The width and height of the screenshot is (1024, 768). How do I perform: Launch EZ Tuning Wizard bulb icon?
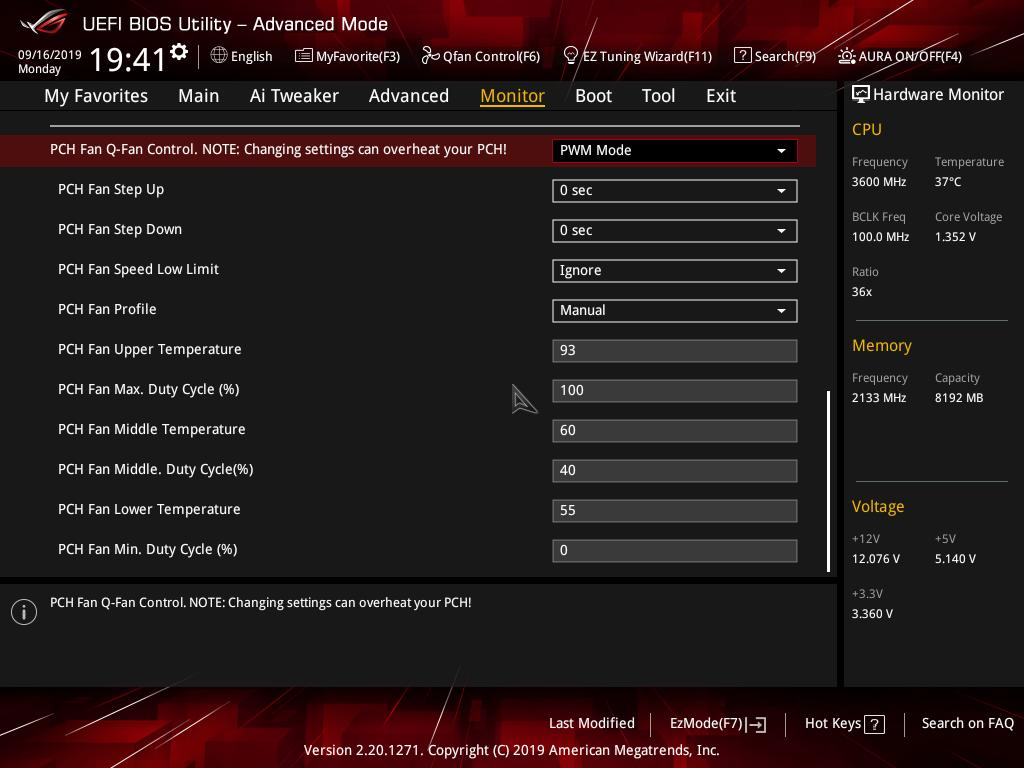[570, 56]
